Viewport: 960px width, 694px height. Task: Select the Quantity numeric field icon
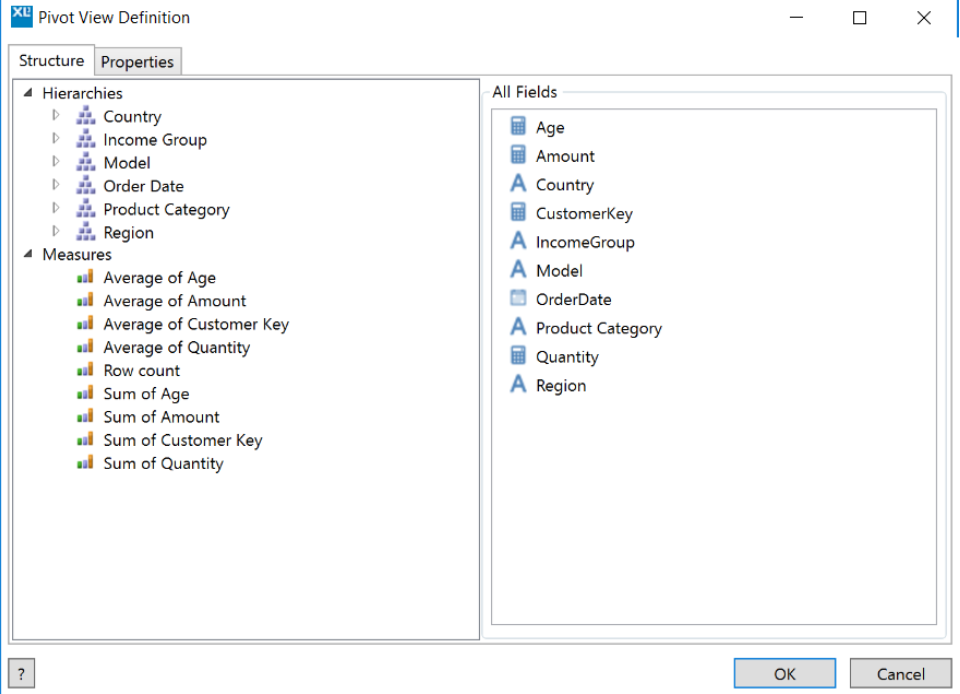(519, 356)
